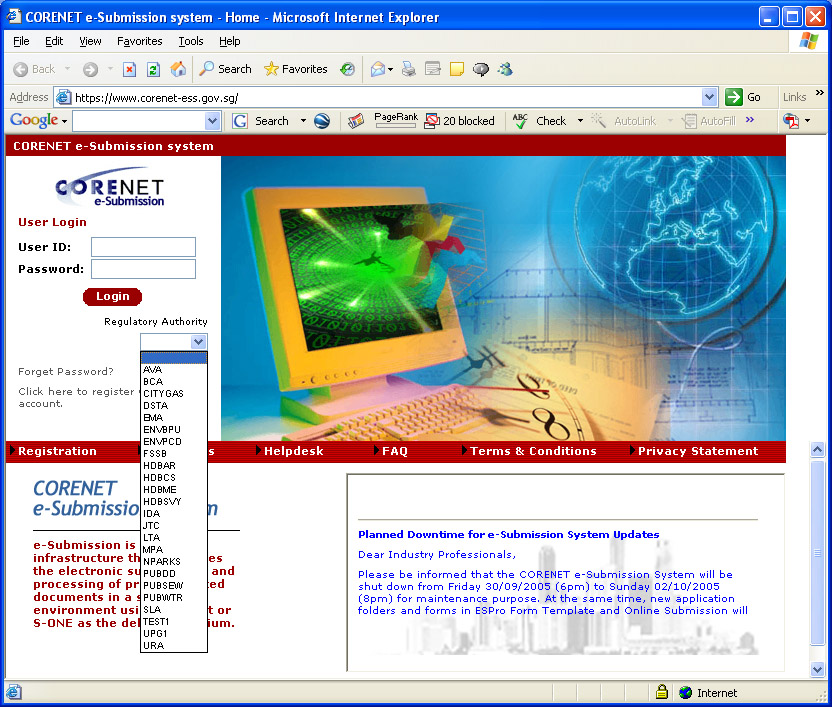Click the notice frame scroll up arrow
Viewport: 832px width, 707px height.
coord(818,450)
